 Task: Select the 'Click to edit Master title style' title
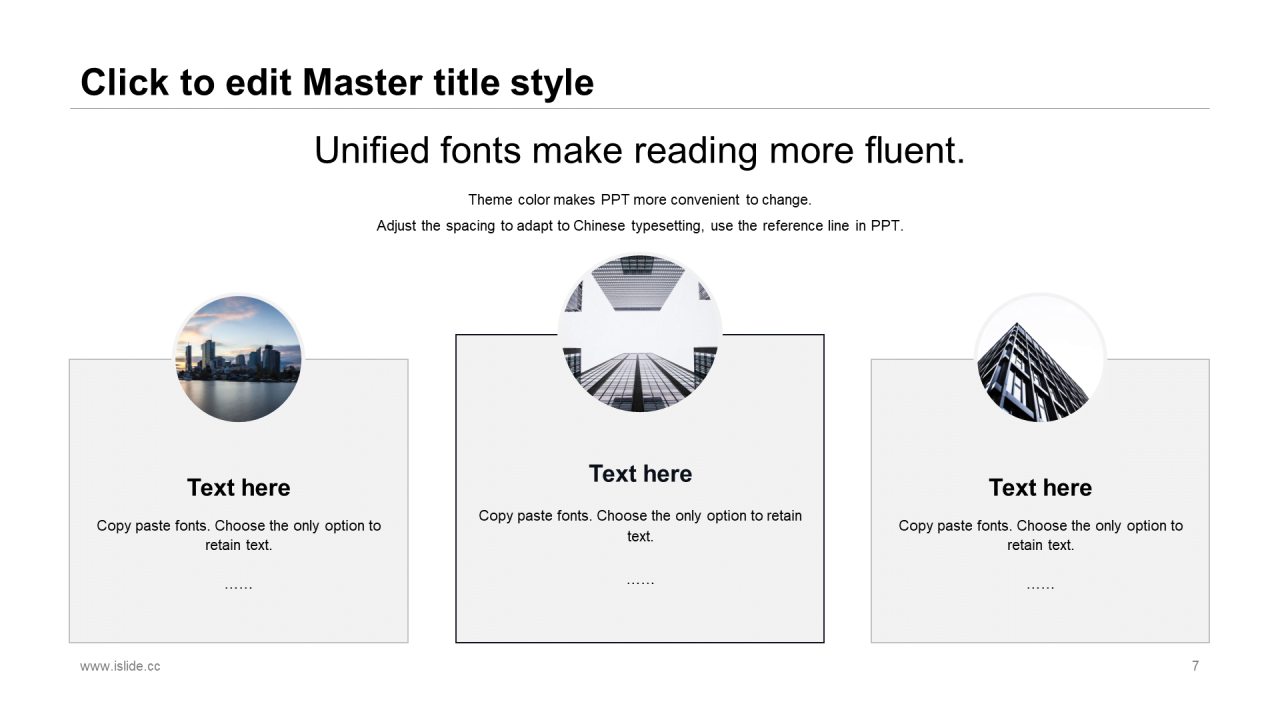[x=337, y=82]
